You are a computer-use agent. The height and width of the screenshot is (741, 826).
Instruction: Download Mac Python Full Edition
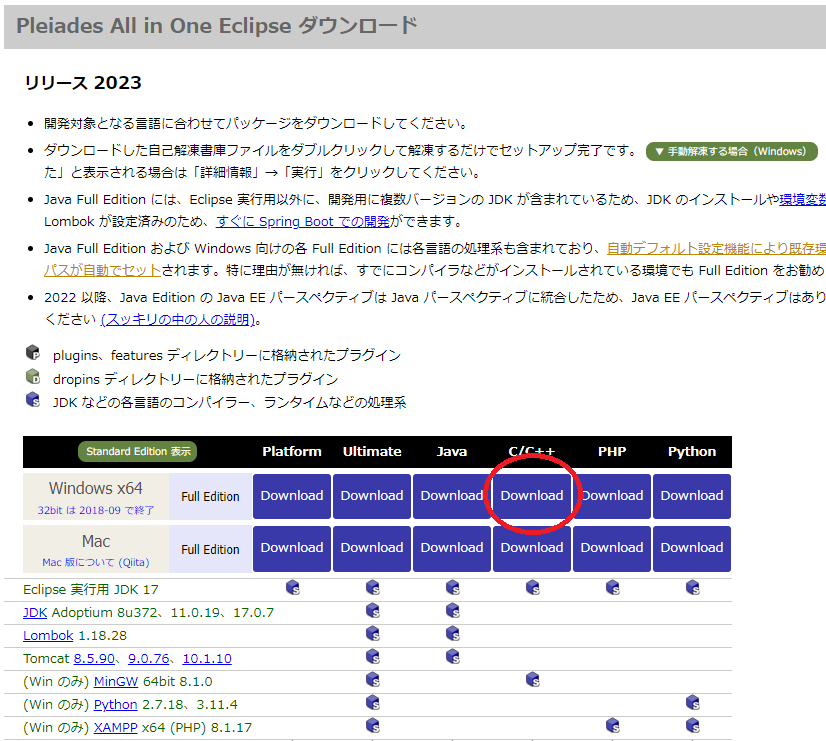(692, 548)
